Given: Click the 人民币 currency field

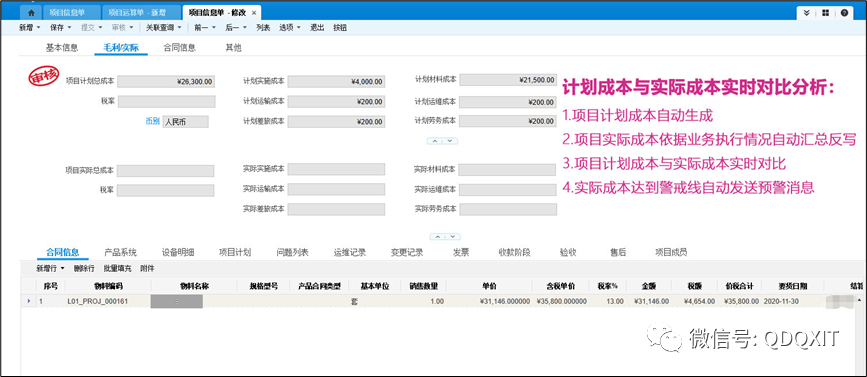Looking at the screenshot, I should pyautogui.click(x=185, y=122).
